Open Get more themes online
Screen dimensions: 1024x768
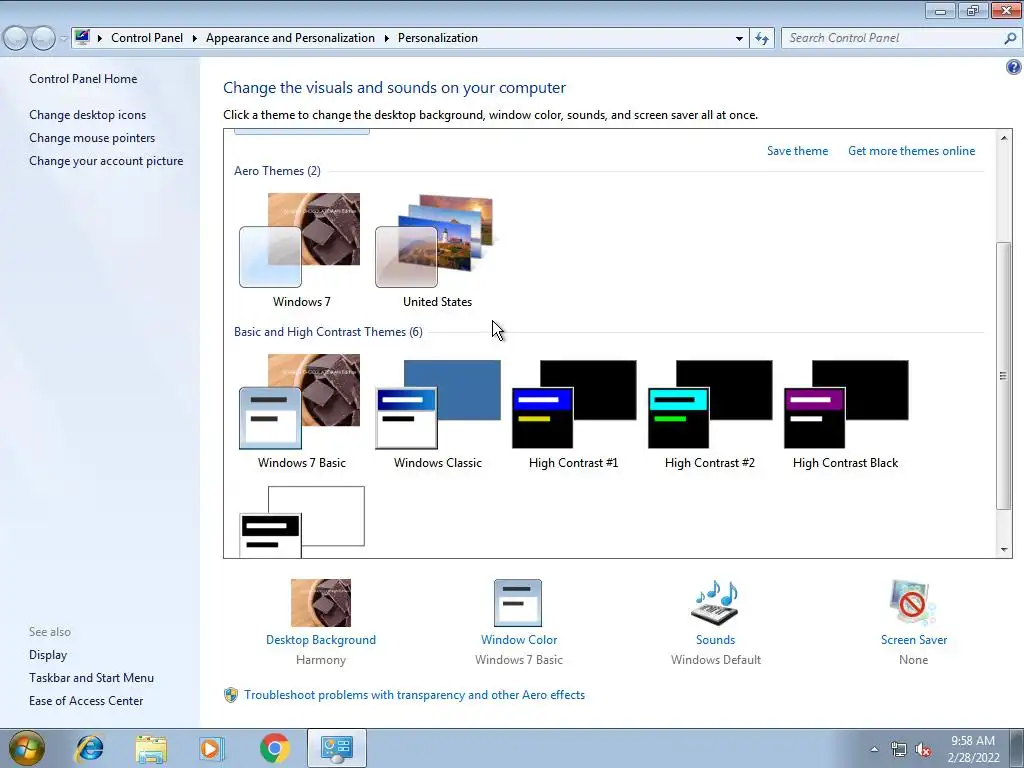pos(912,151)
